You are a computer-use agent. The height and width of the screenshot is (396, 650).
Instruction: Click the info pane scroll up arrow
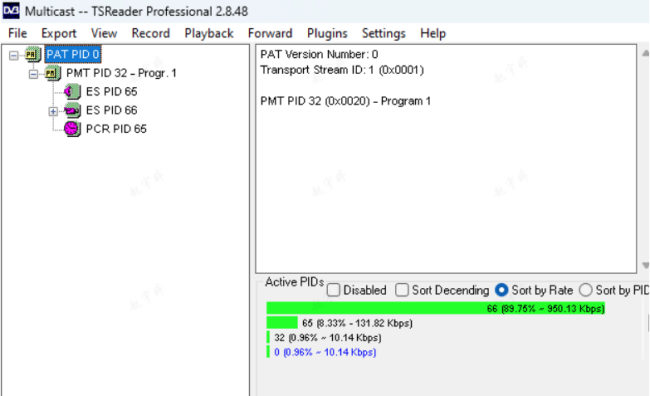pos(645,53)
